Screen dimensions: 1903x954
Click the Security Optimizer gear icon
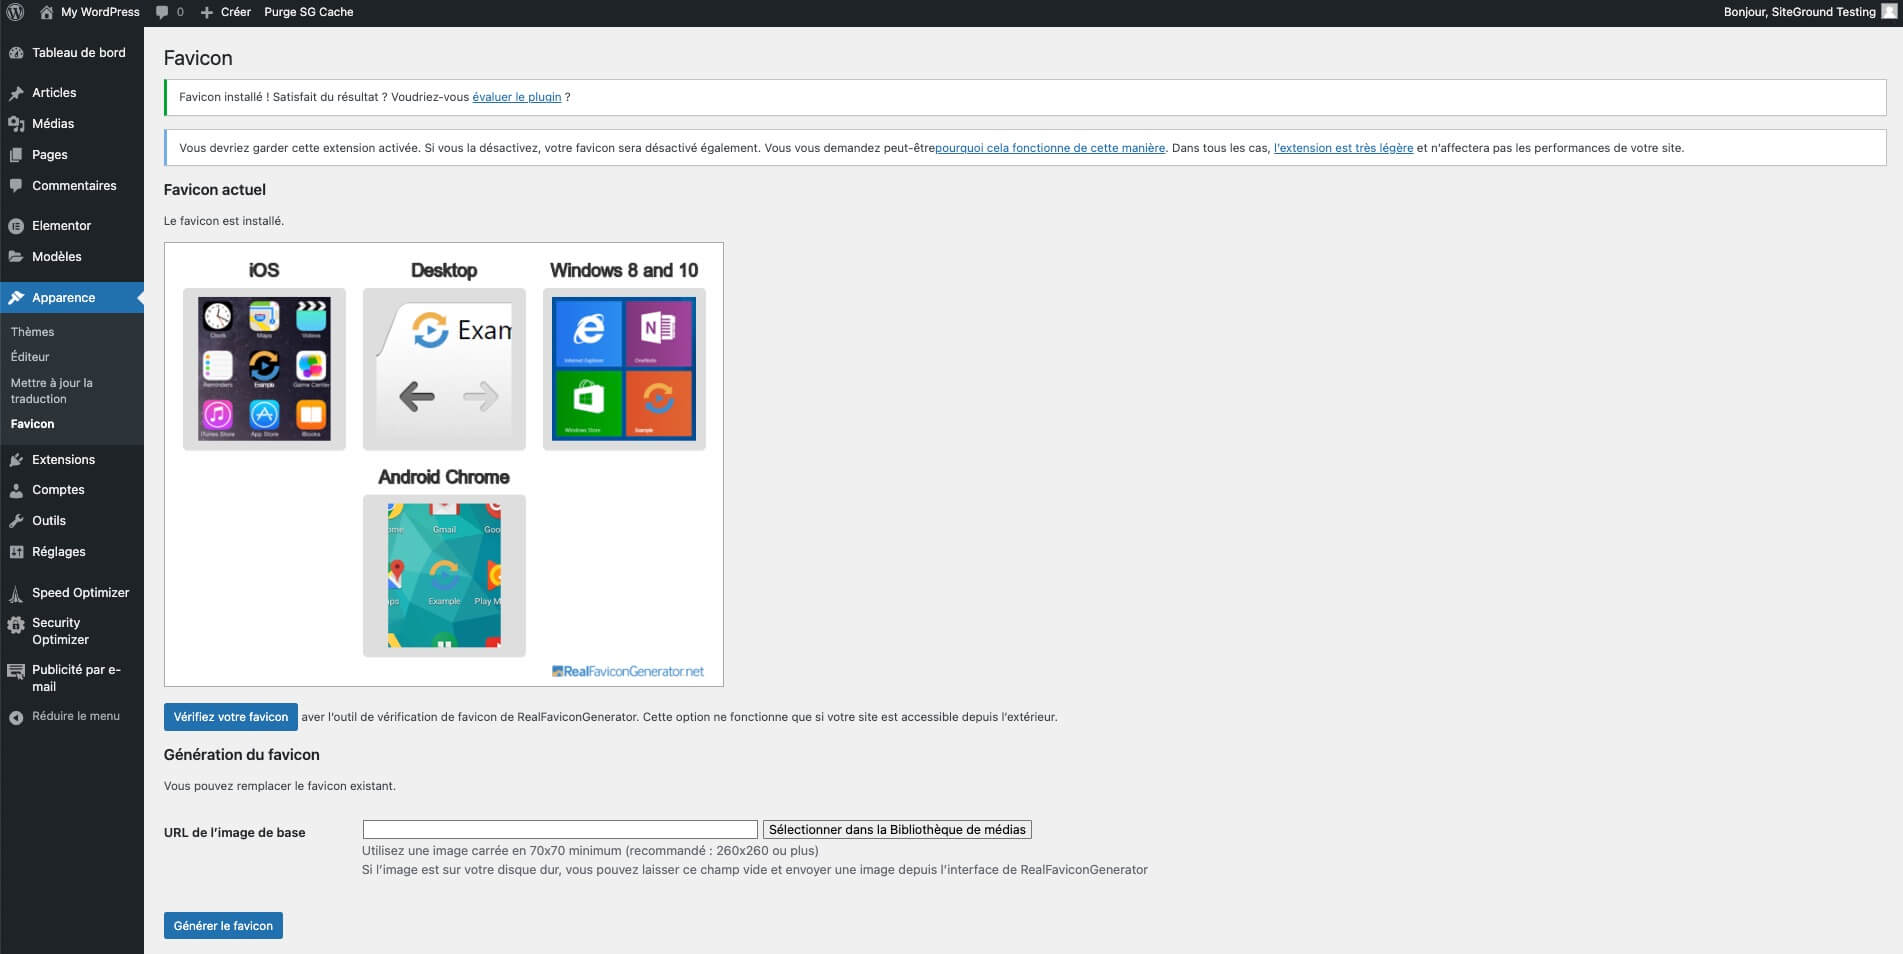pyautogui.click(x=16, y=626)
